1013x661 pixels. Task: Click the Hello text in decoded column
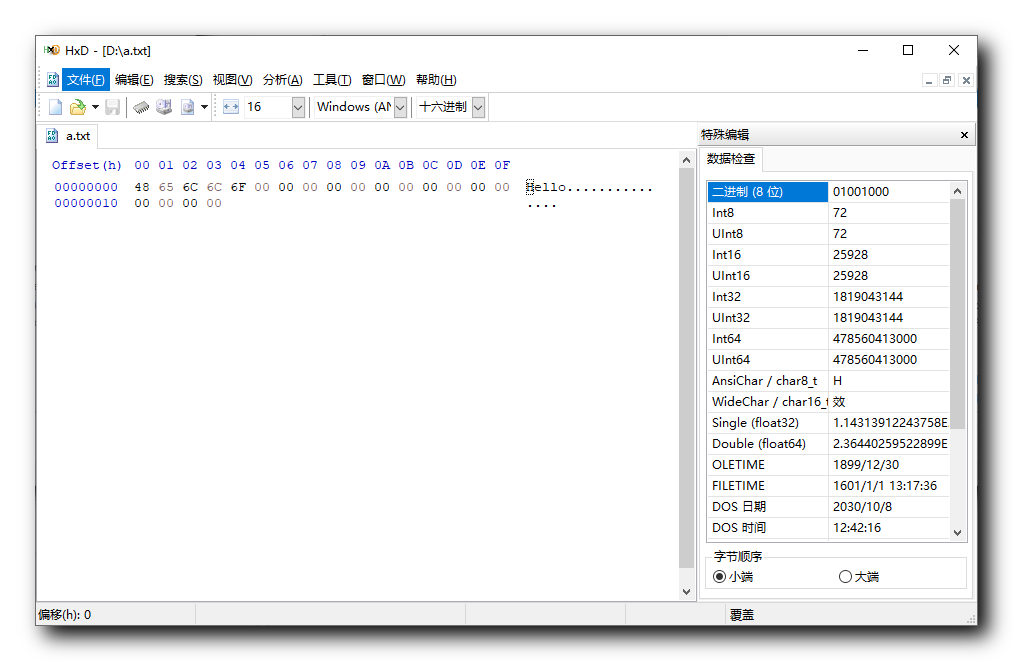546,187
